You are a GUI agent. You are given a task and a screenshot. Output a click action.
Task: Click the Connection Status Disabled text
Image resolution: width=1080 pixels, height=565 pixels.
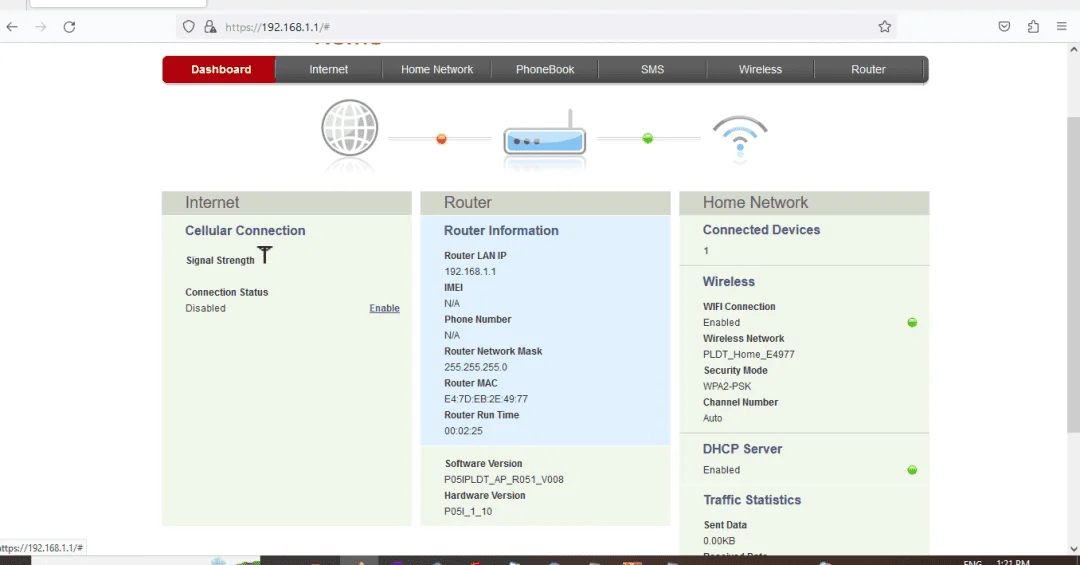pos(205,308)
